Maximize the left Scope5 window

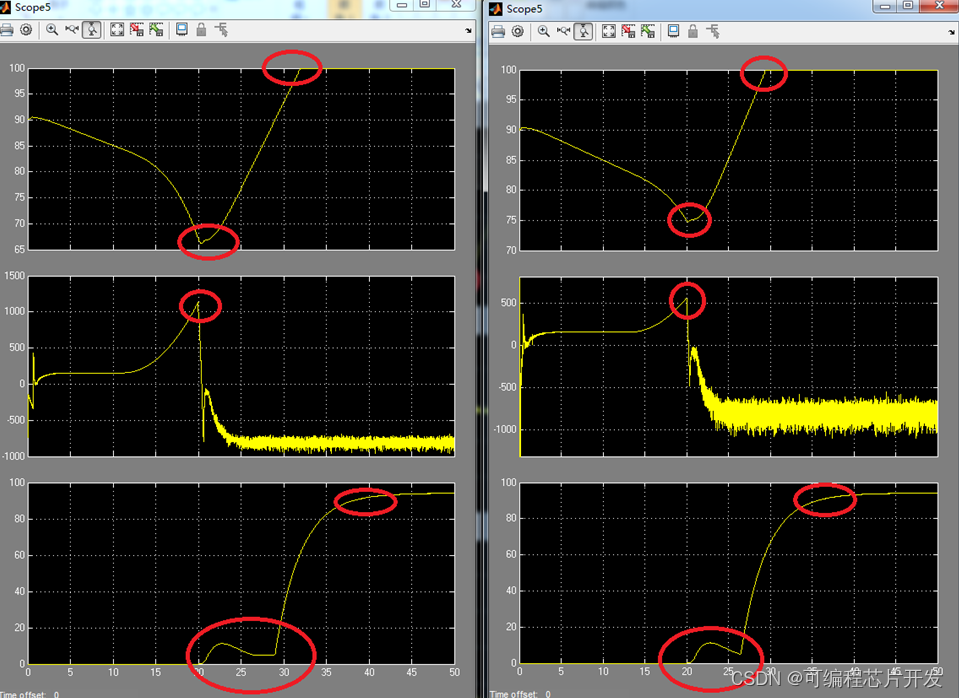425,4
